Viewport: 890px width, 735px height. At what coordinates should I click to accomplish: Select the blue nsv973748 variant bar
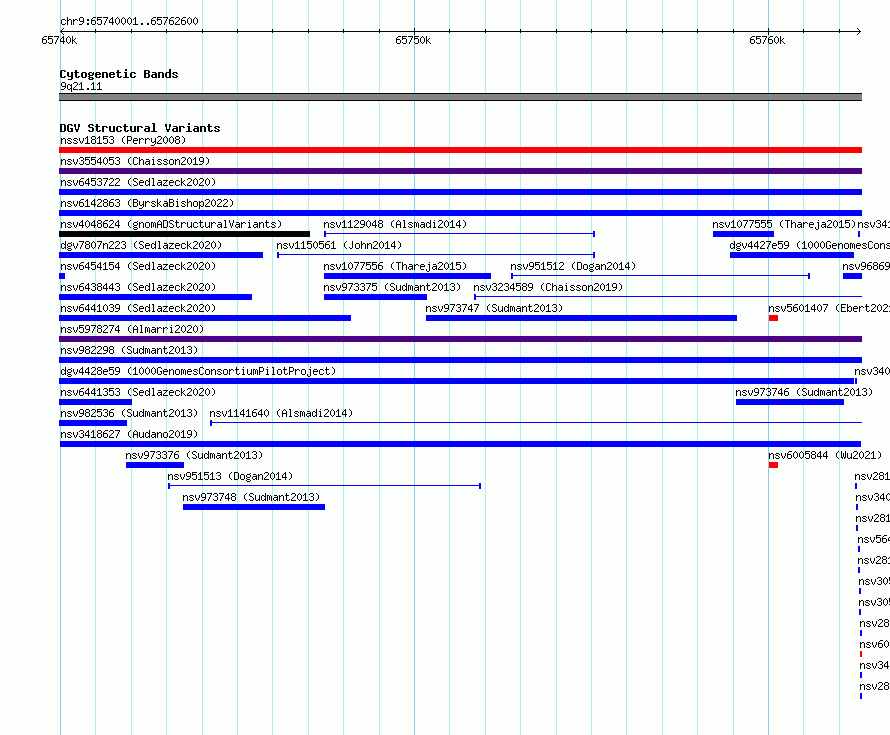pyautogui.click(x=254, y=507)
